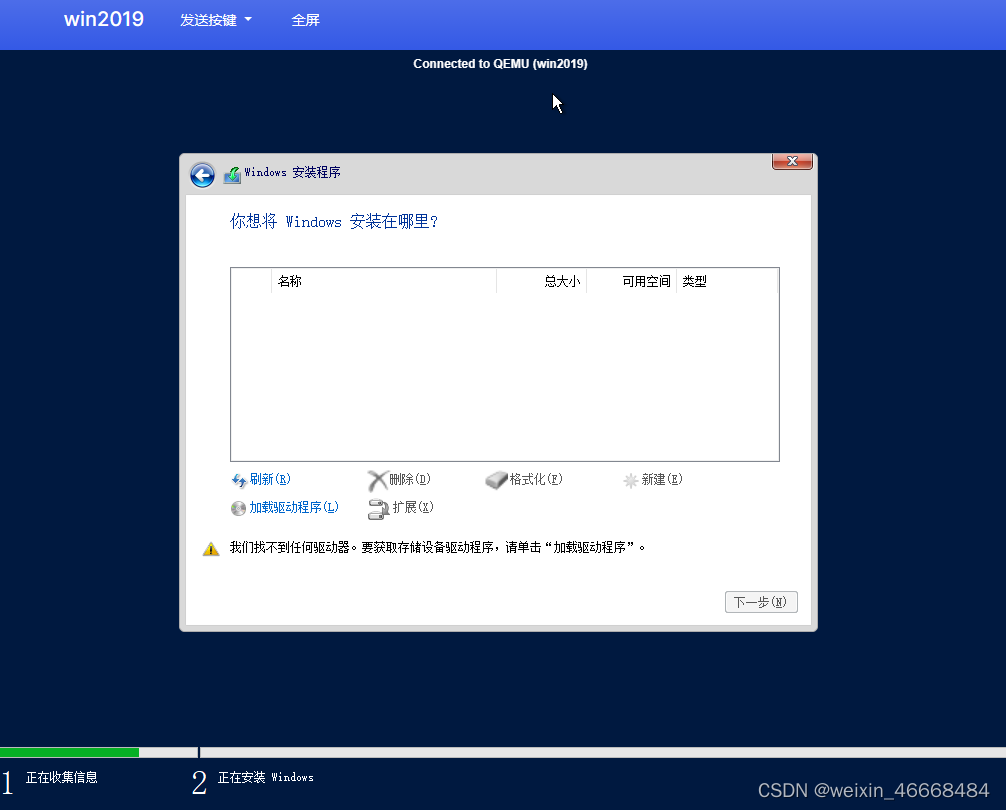The height and width of the screenshot is (810, 1006).
Task: Click the 删除(D) delete option
Action: (410, 479)
